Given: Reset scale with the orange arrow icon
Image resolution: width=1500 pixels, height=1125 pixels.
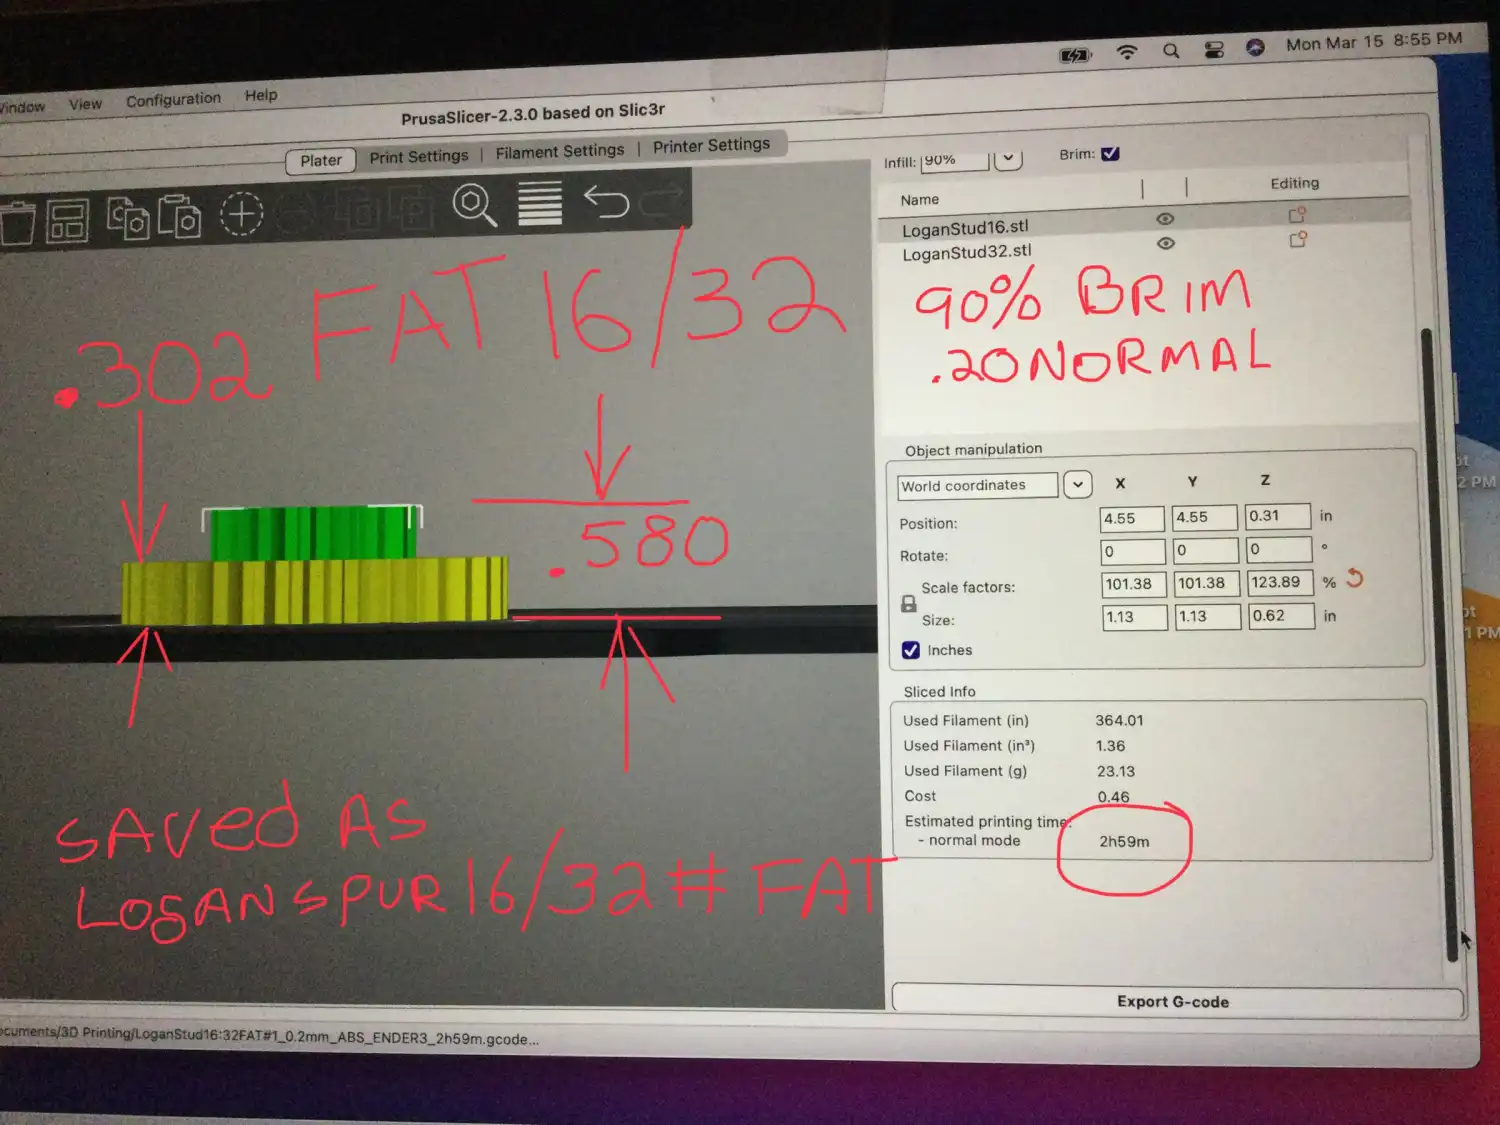Looking at the screenshot, I should 1355,578.
